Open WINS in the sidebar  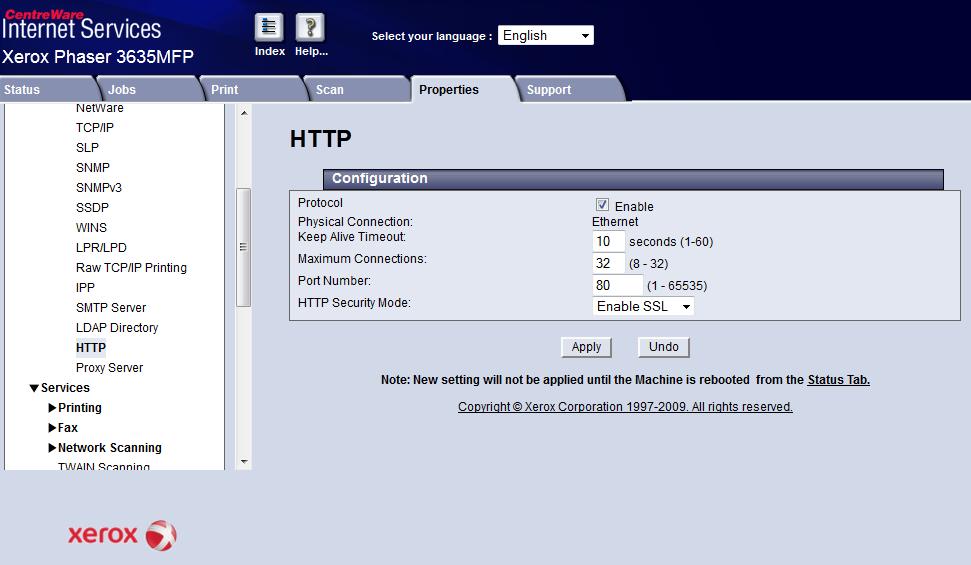coord(91,227)
